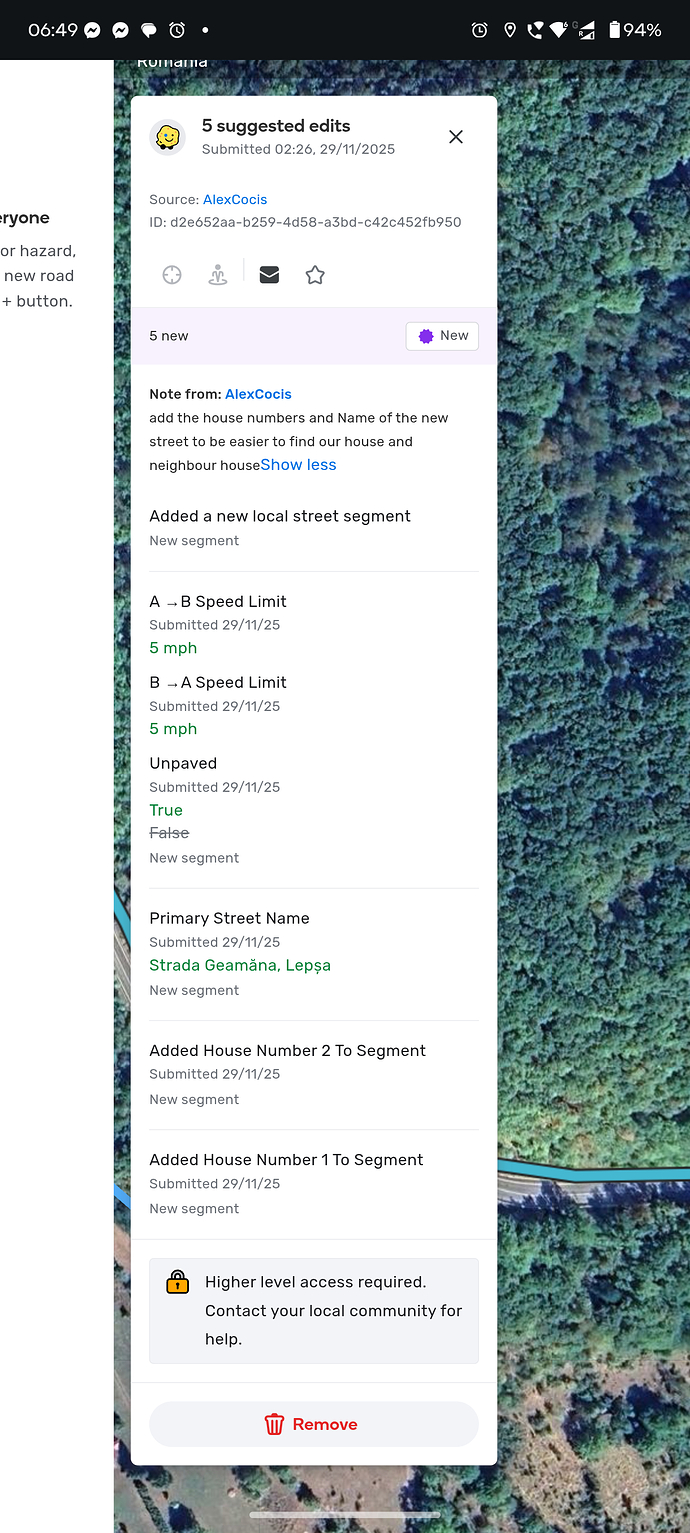Image resolution: width=690 pixels, height=1533 pixels.
Task: Click the alarm icon in status bar
Action: tap(177, 30)
